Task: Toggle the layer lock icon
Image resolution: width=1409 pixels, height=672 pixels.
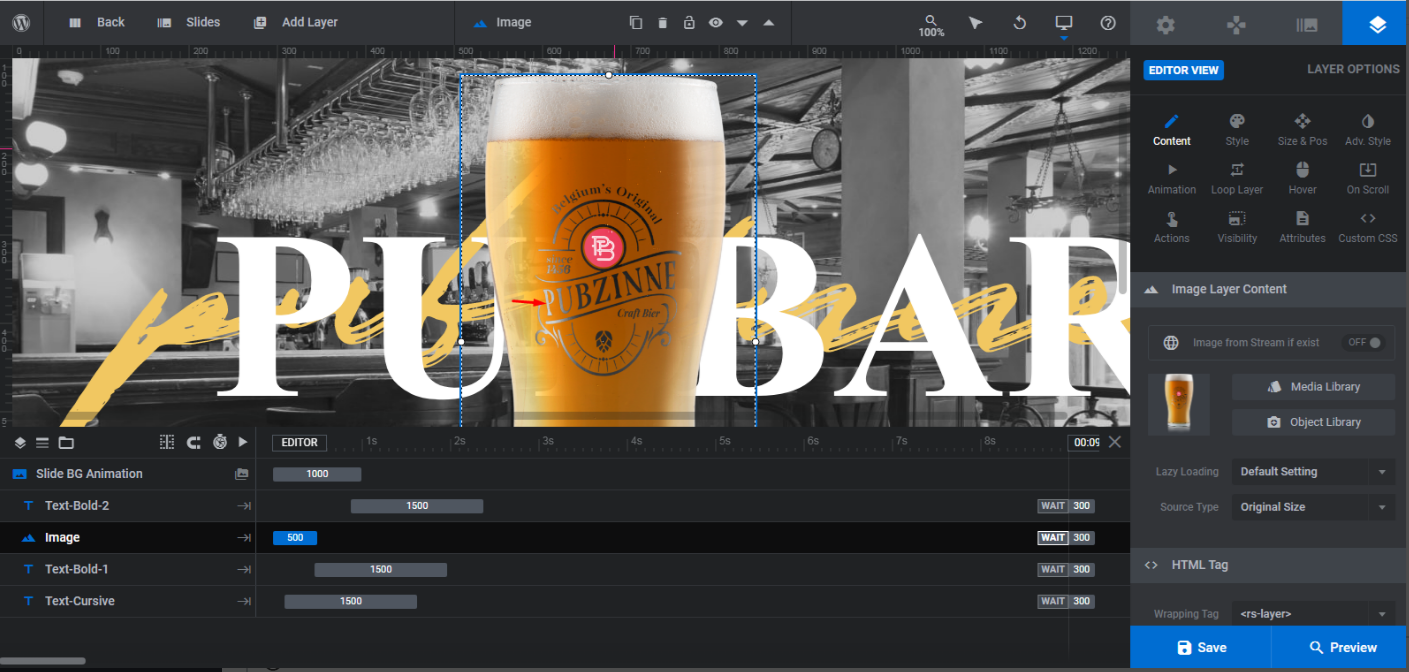Action: (689, 22)
